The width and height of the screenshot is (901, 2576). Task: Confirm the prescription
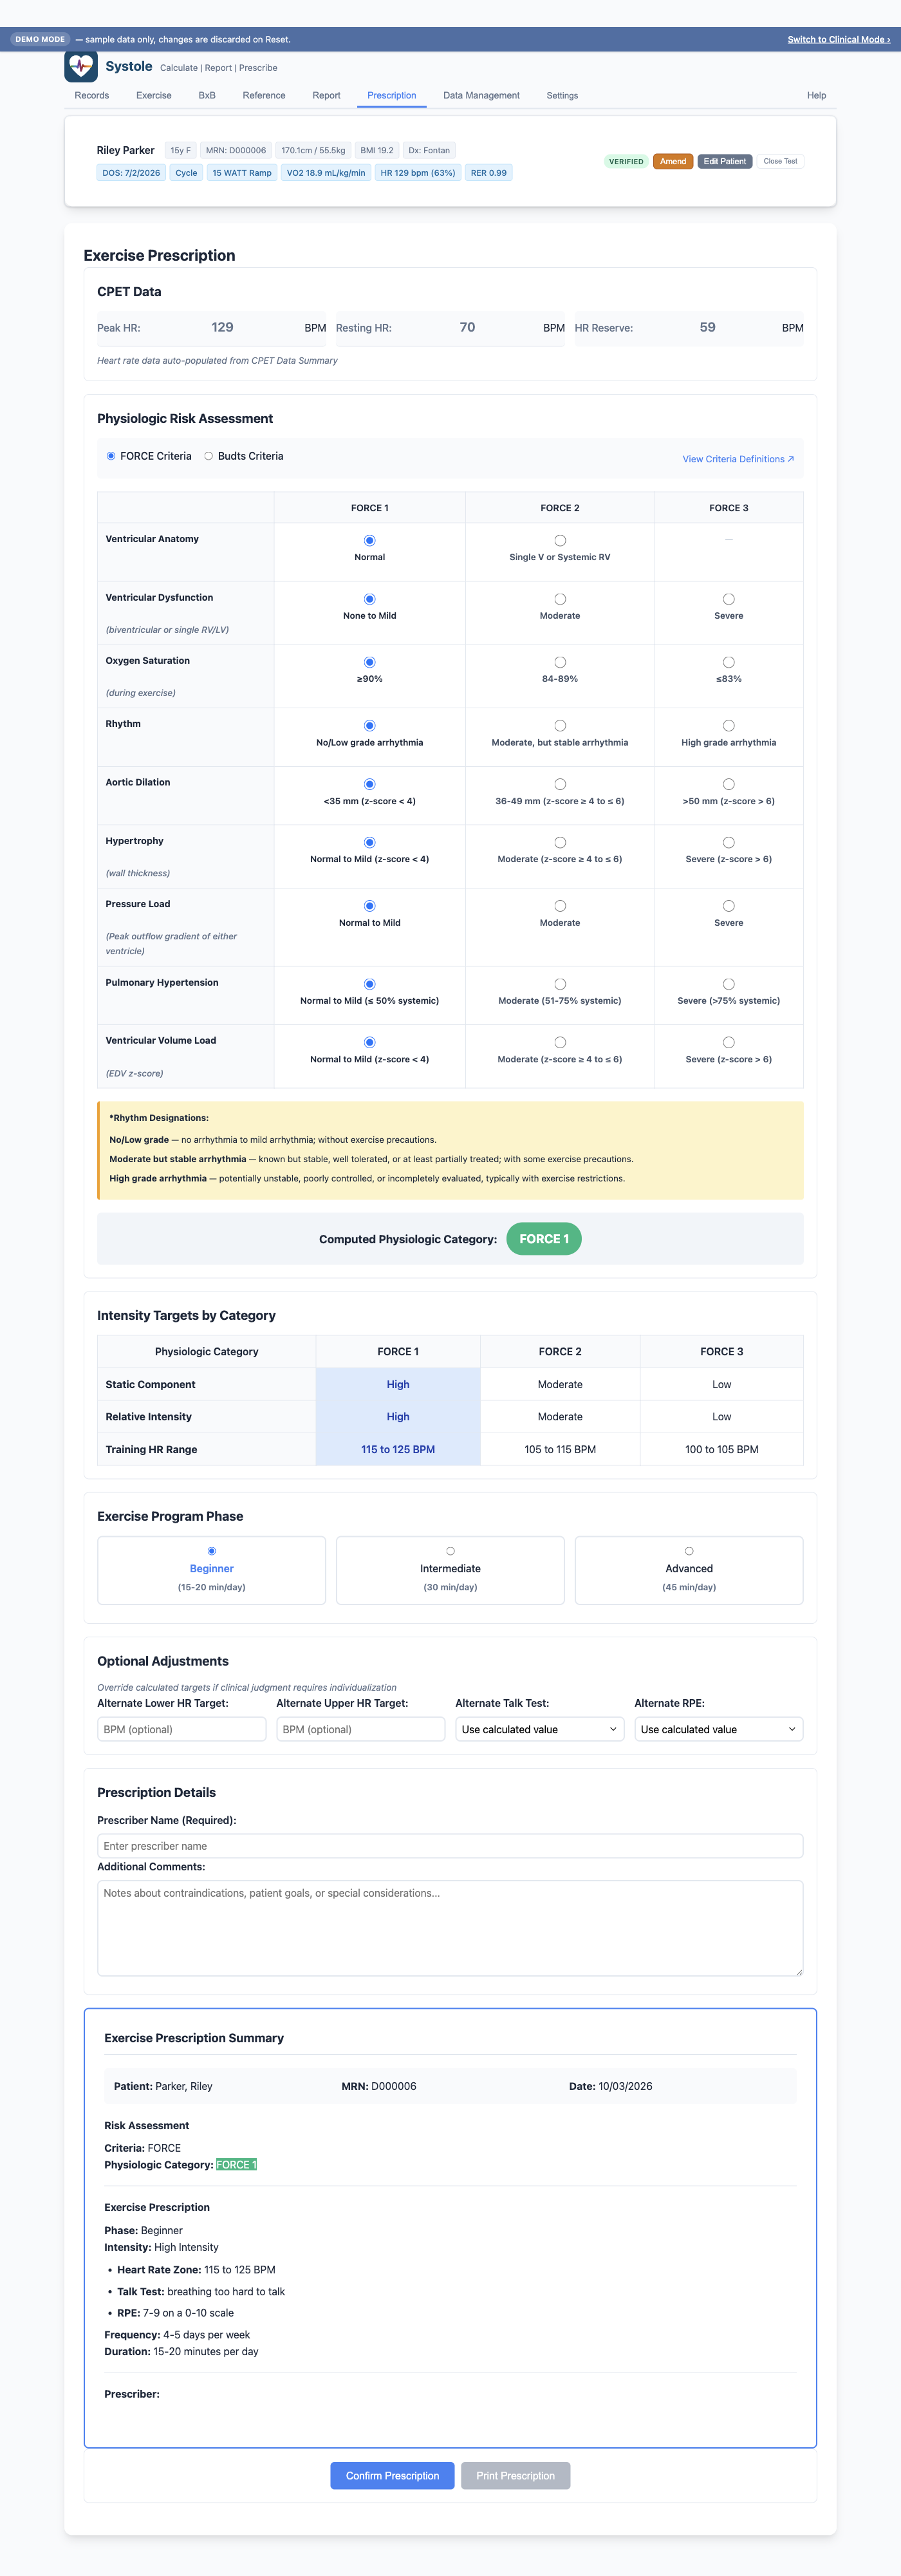(x=392, y=2475)
